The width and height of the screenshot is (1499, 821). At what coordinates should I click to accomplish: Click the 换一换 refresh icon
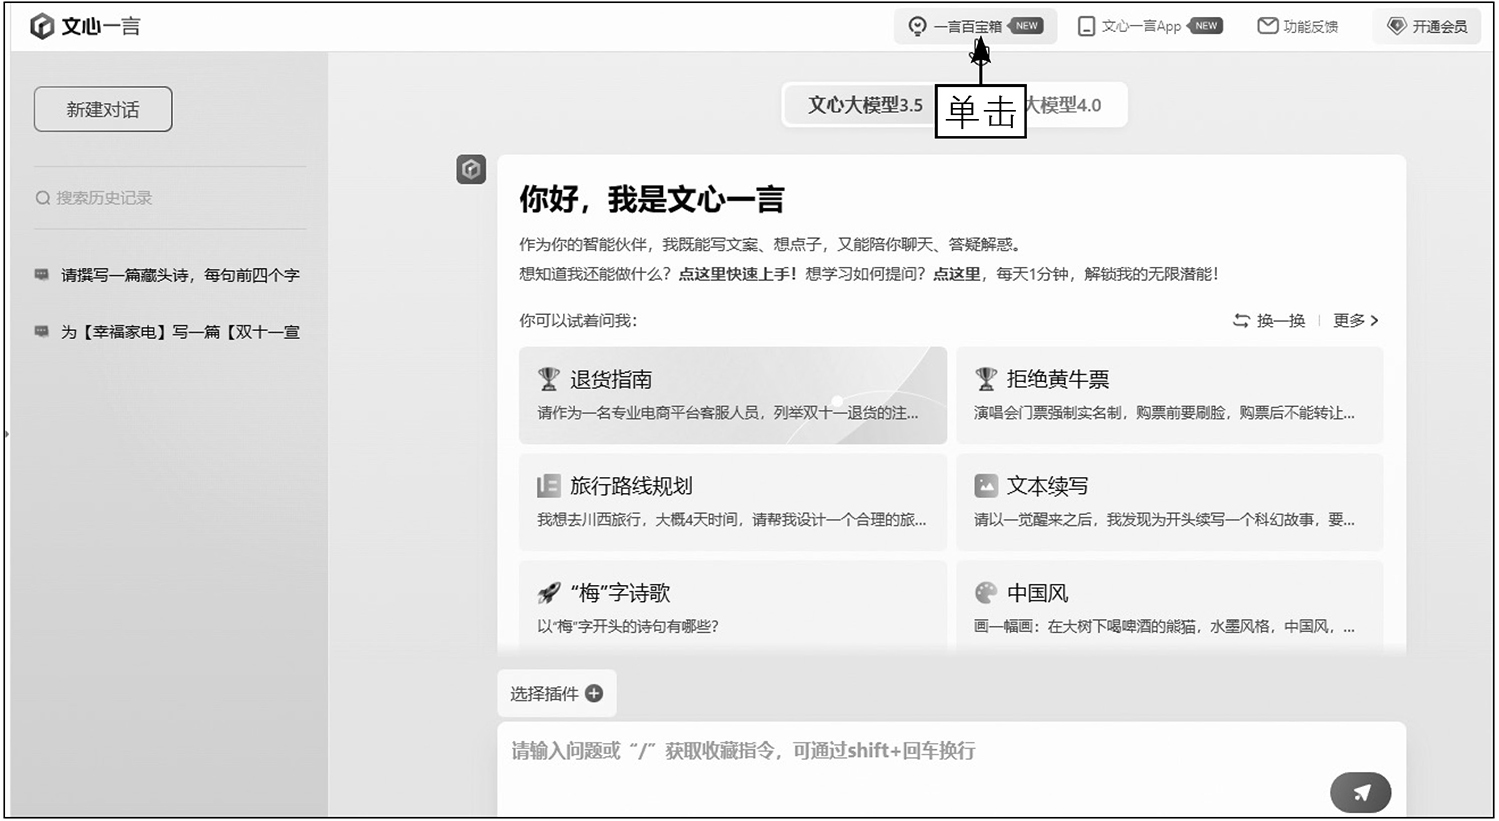1241,320
